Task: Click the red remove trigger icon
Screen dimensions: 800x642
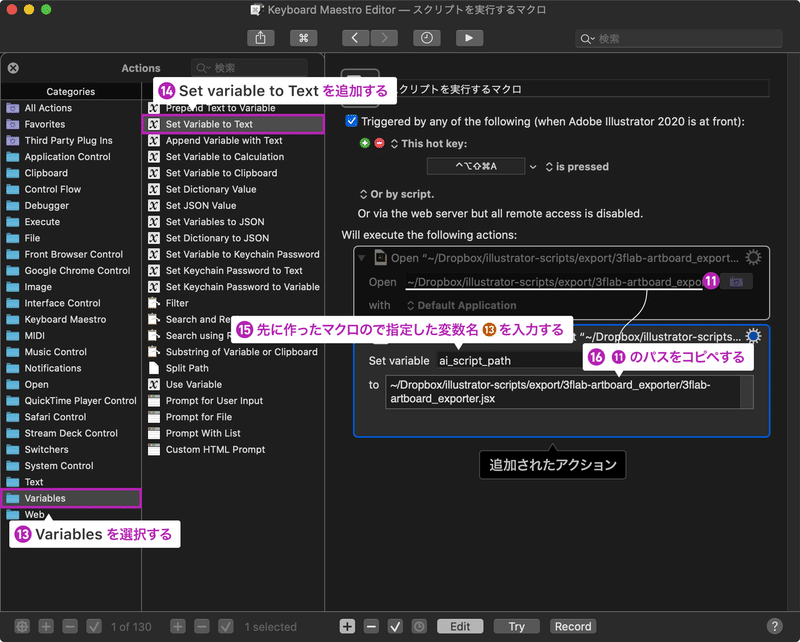Action: [x=379, y=143]
